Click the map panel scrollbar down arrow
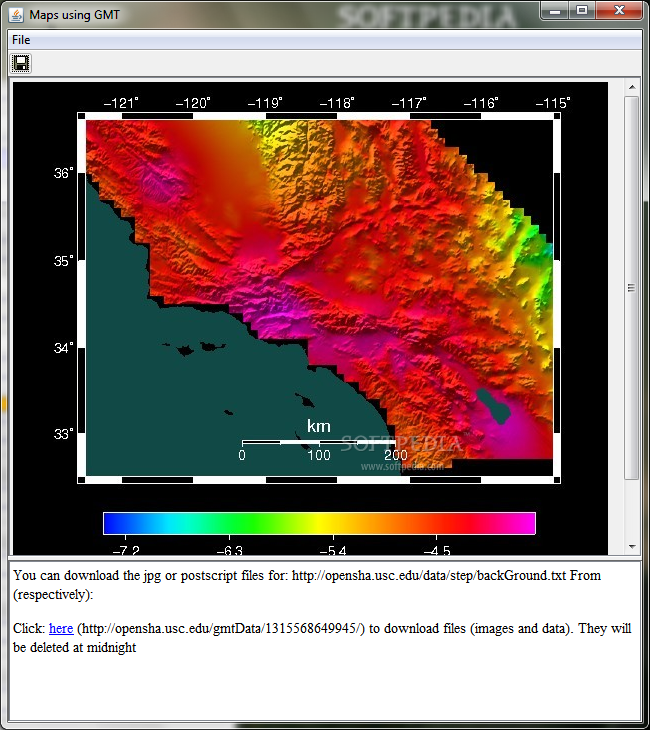 632,547
